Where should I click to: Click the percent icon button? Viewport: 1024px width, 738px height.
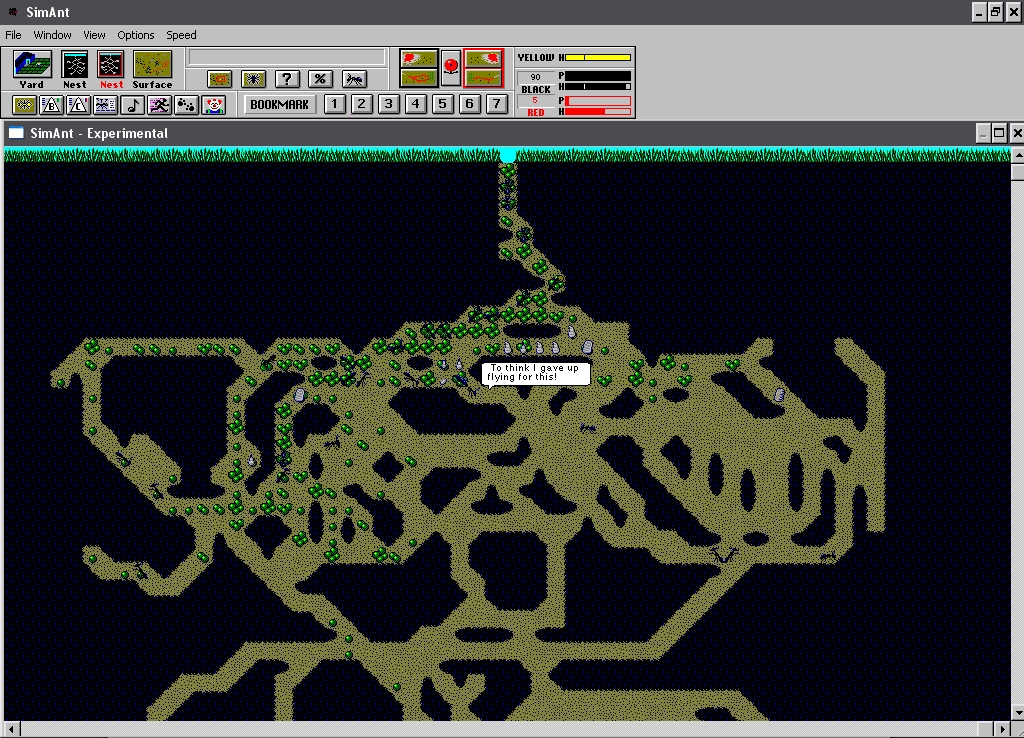pos(320,80)
